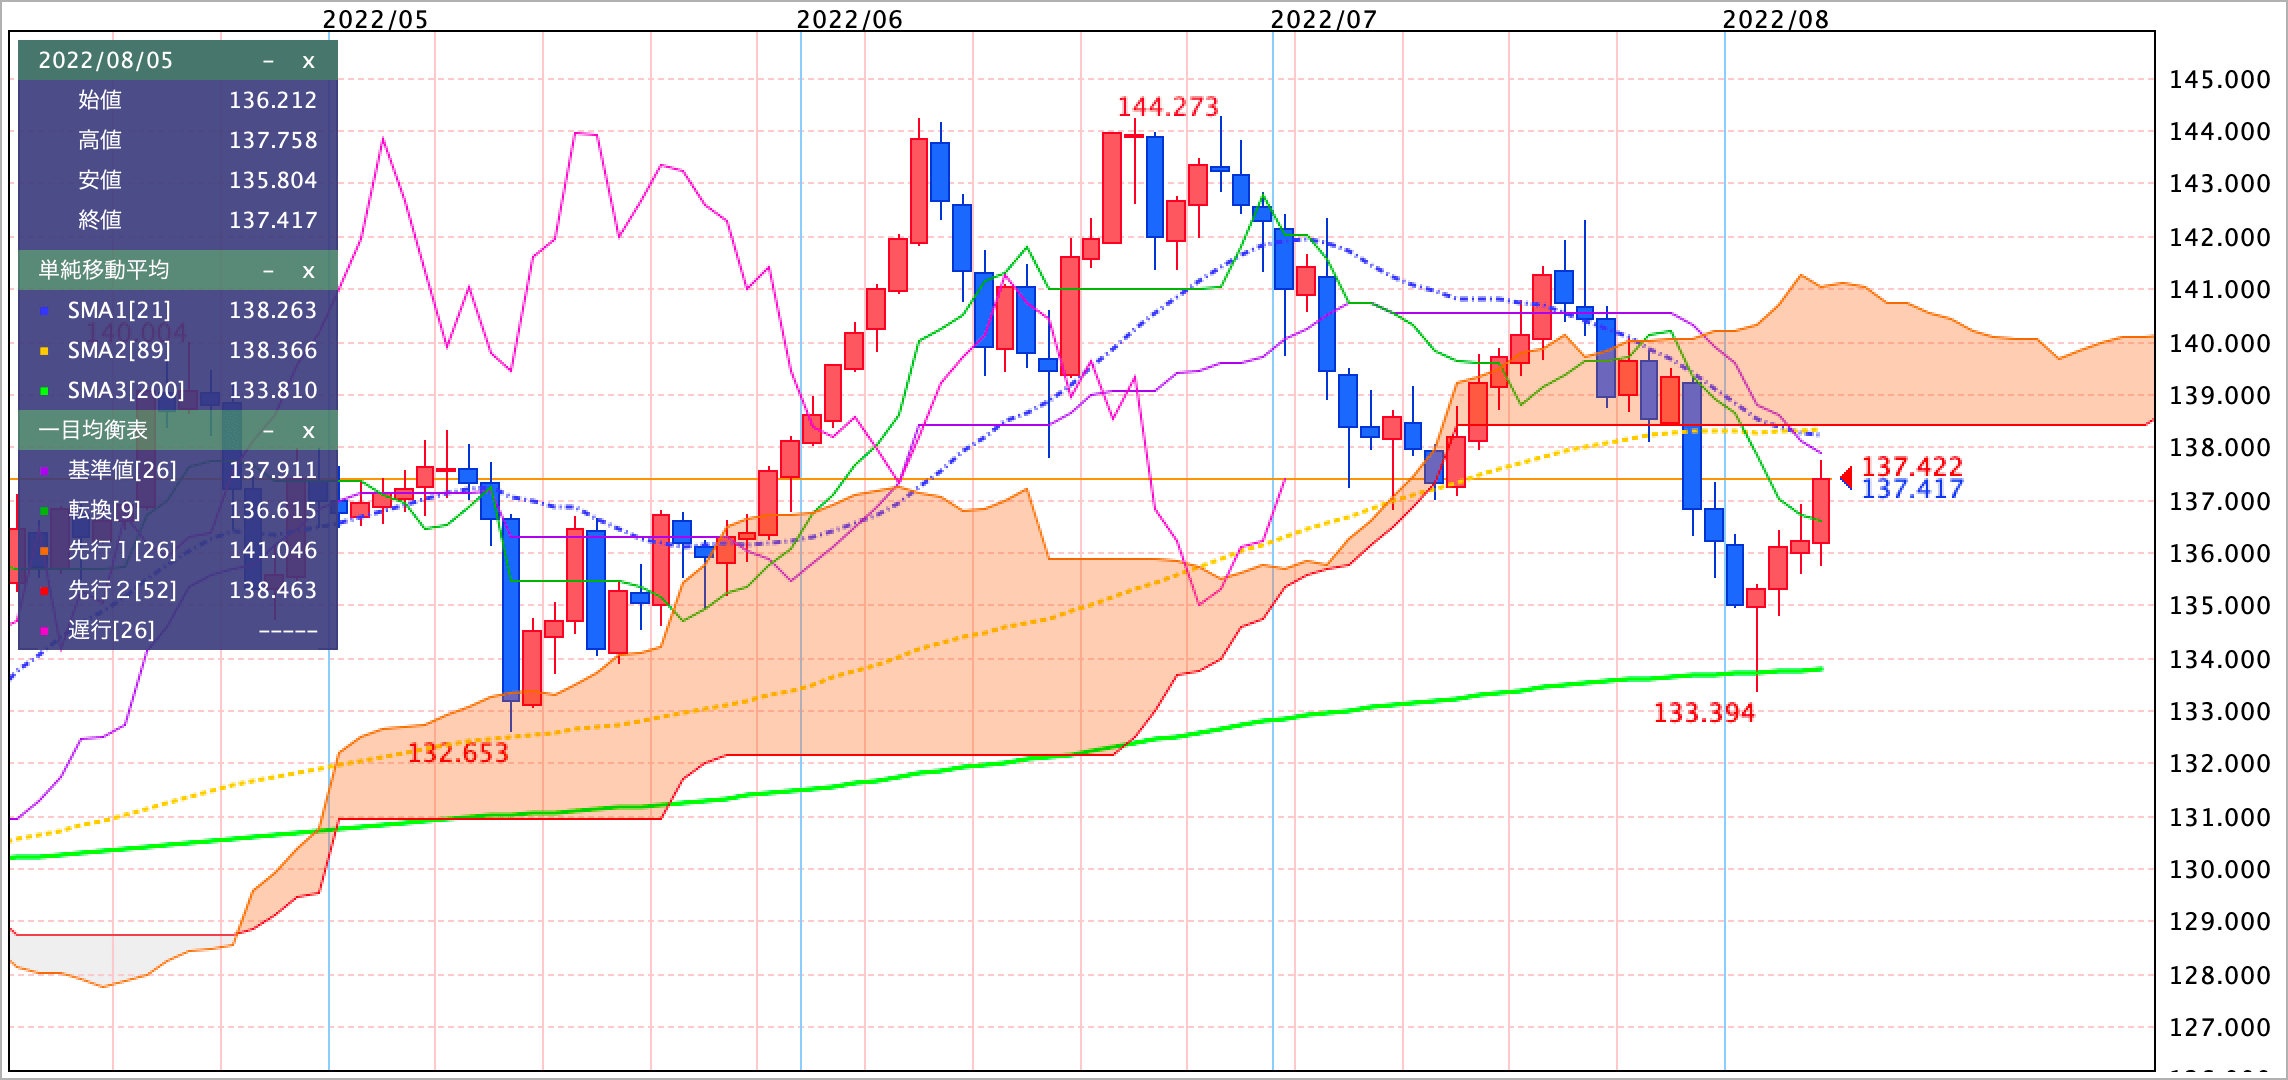
Task: Click the 基準値[26] legend color marker
Action: click(x=44, y=472)
